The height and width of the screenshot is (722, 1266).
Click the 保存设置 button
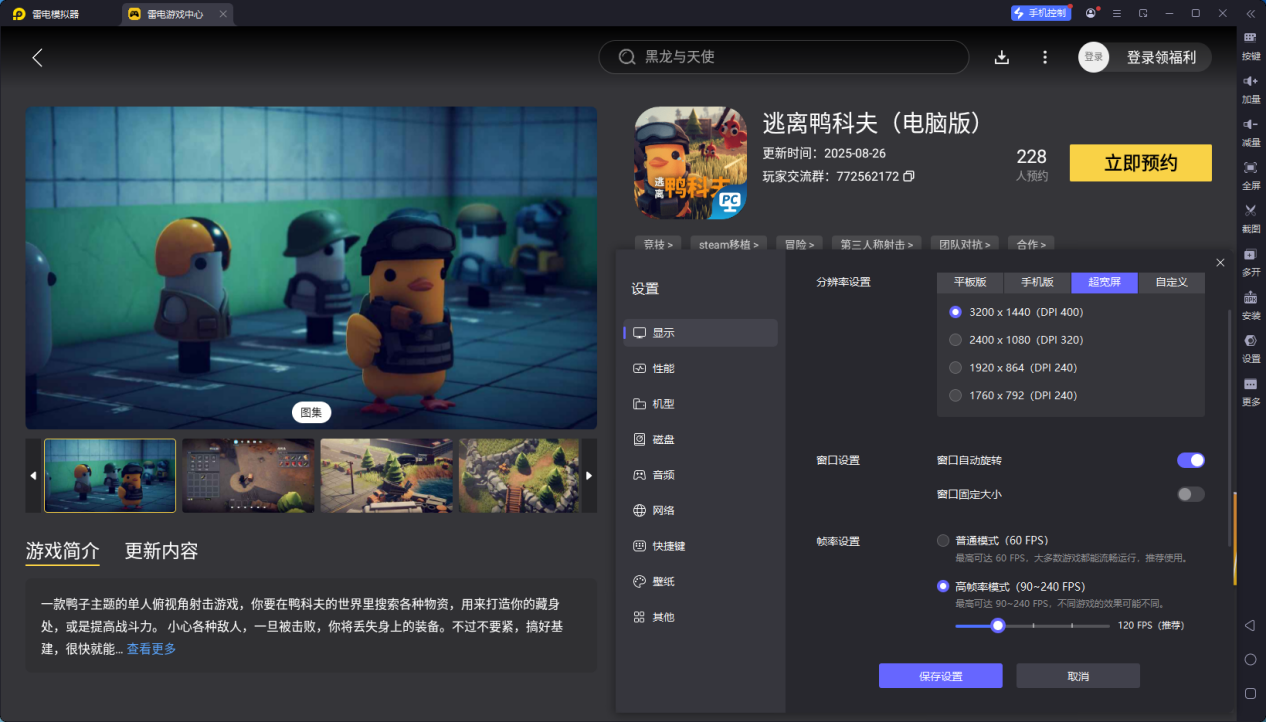pos(940,676)
